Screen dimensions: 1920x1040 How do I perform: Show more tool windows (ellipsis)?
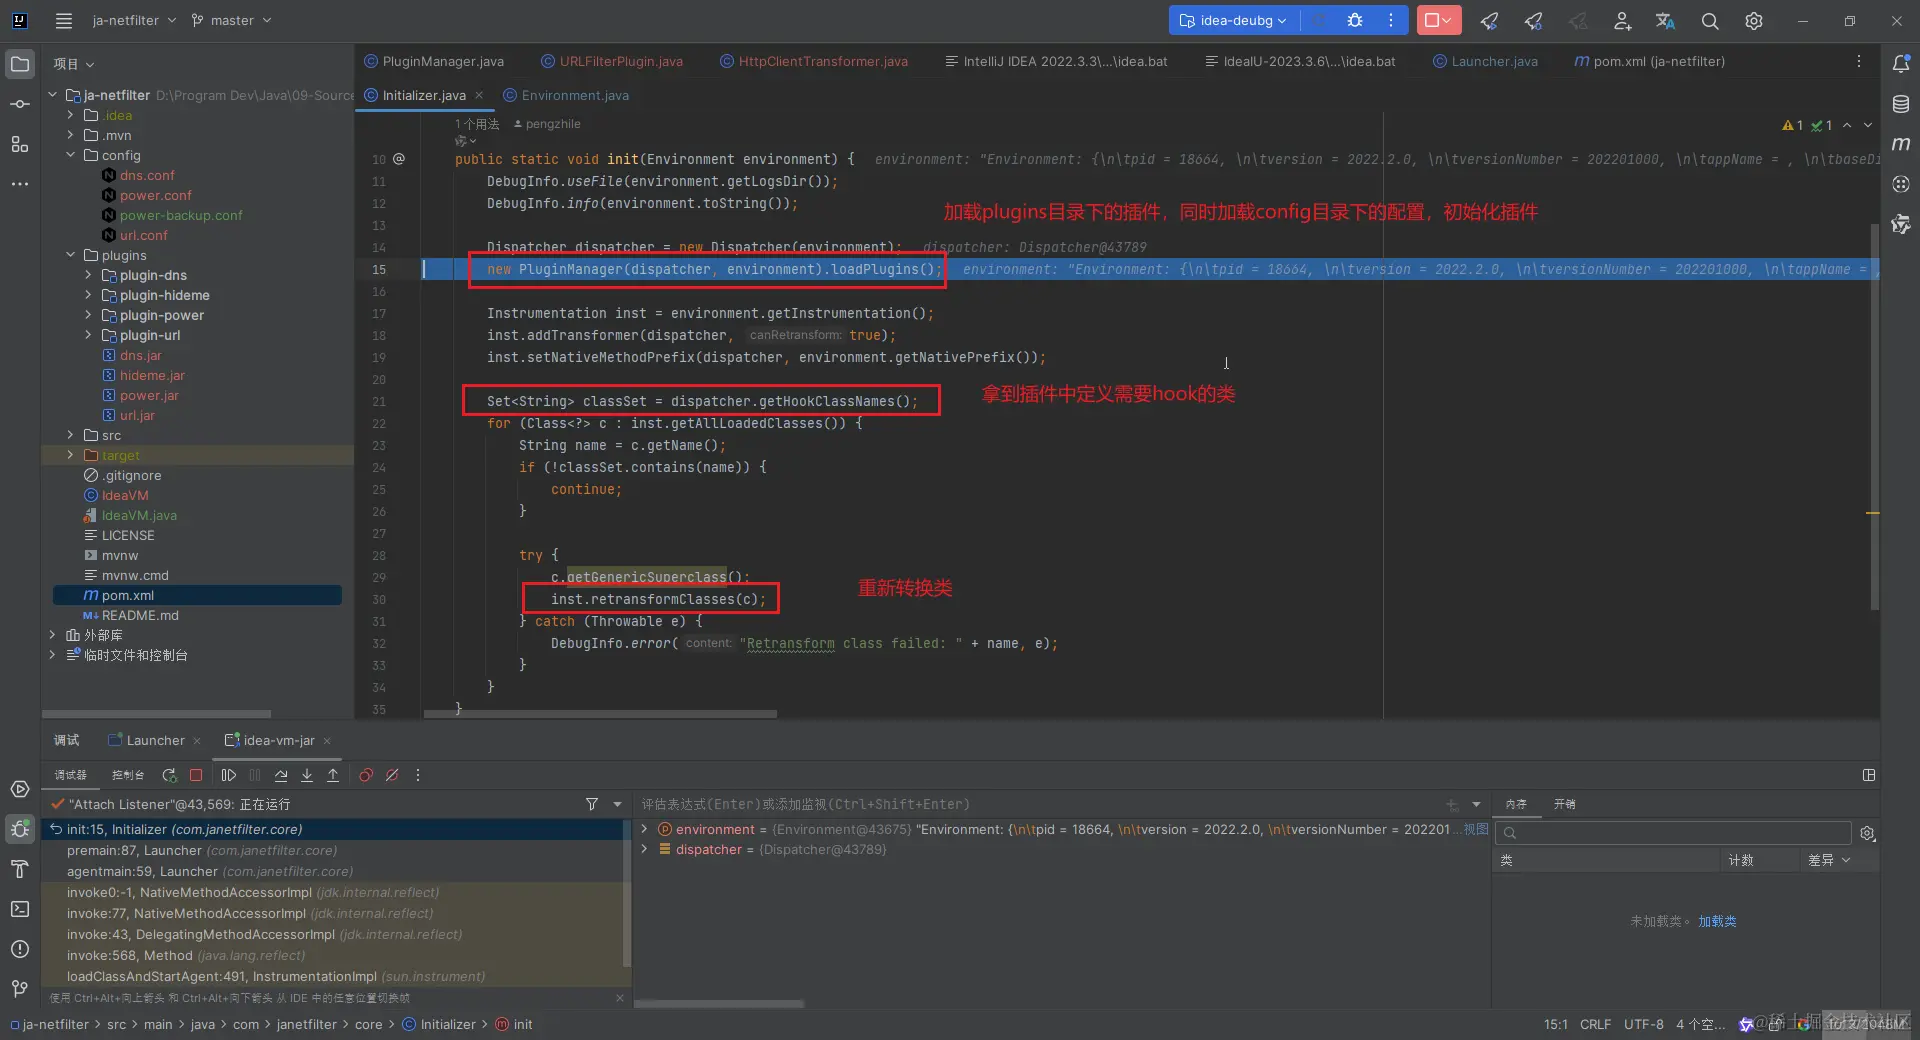click(x=20, y=184)
